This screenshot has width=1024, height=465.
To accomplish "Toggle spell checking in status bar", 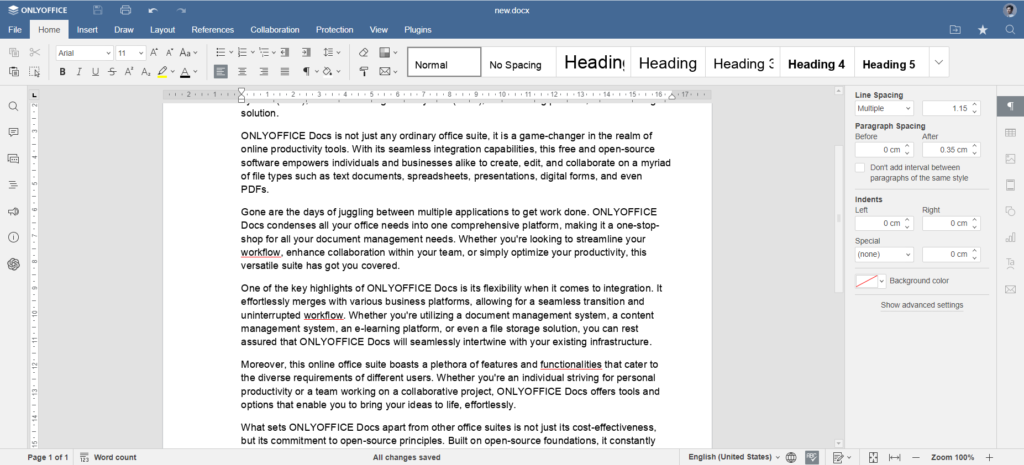I will 812,457.
